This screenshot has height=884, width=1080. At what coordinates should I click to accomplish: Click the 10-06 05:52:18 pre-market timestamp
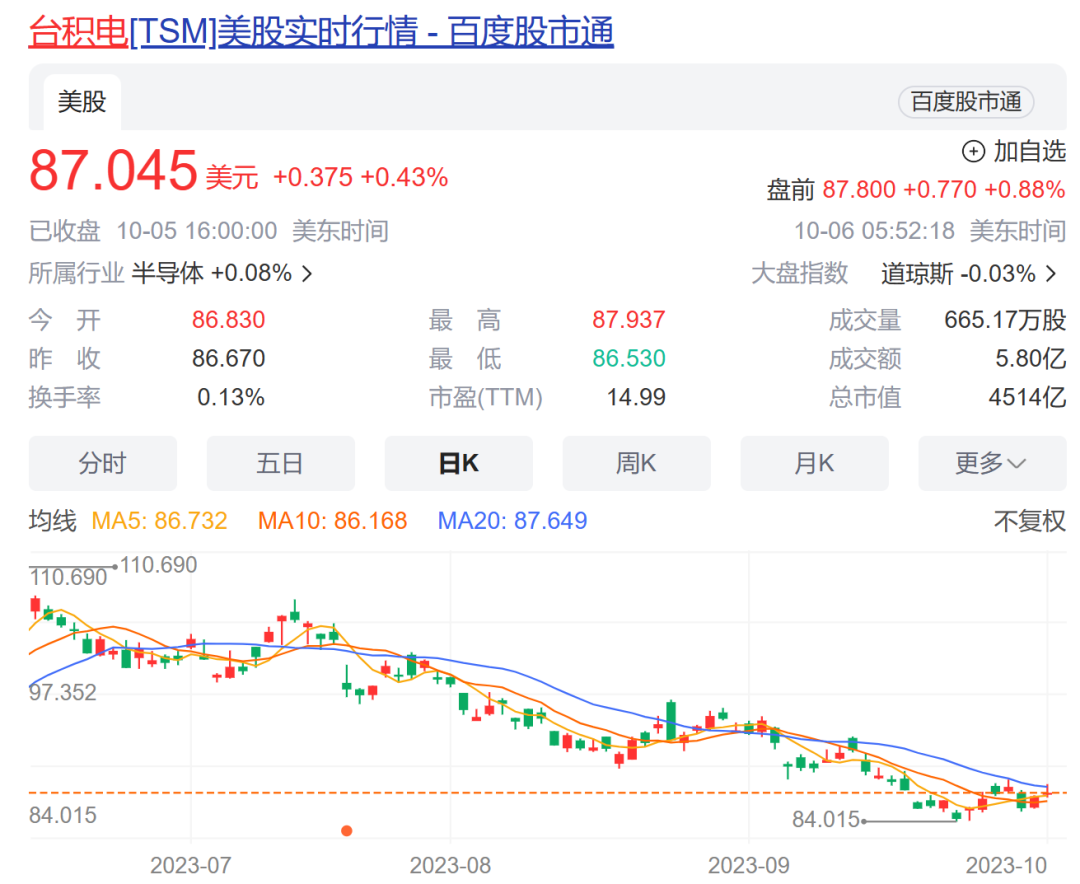coord(875,231)
